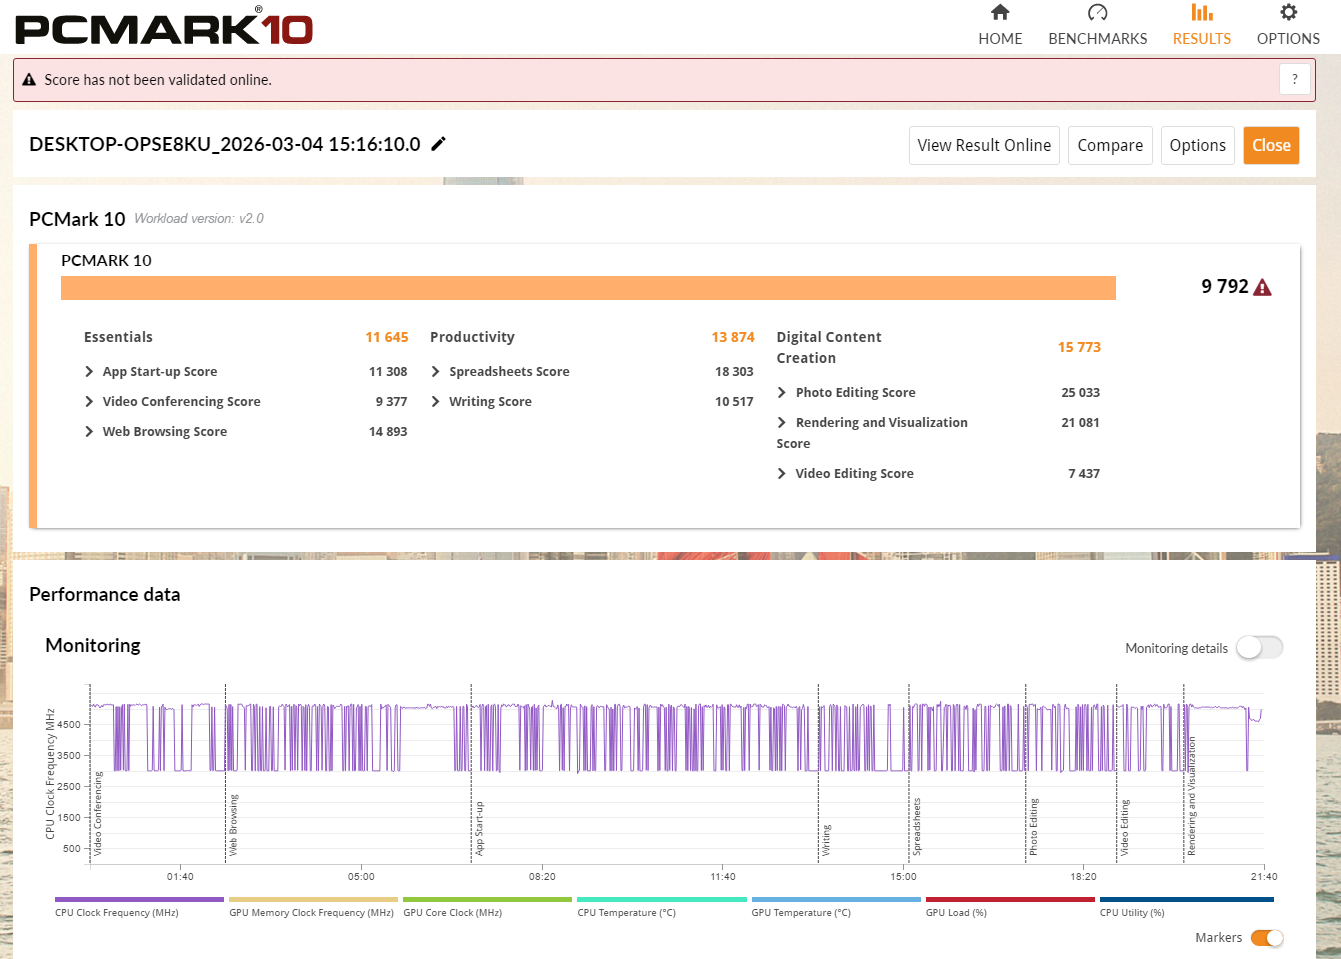Expand the App Start-up Score row

point(90,372)
